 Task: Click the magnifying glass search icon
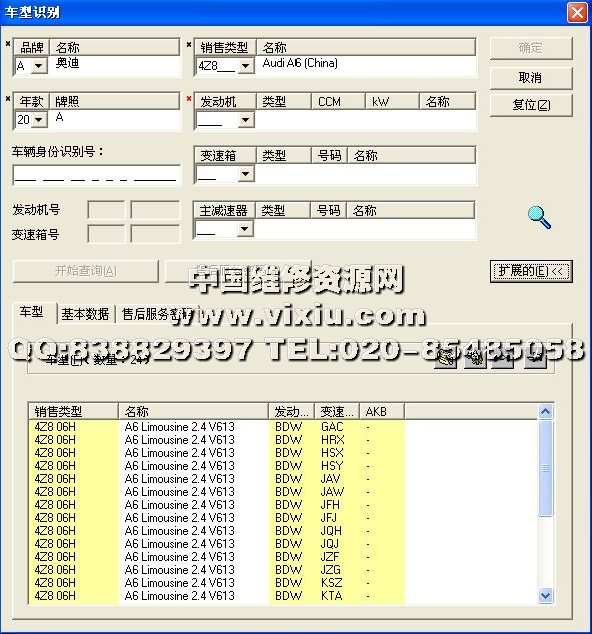coord(539,218)
